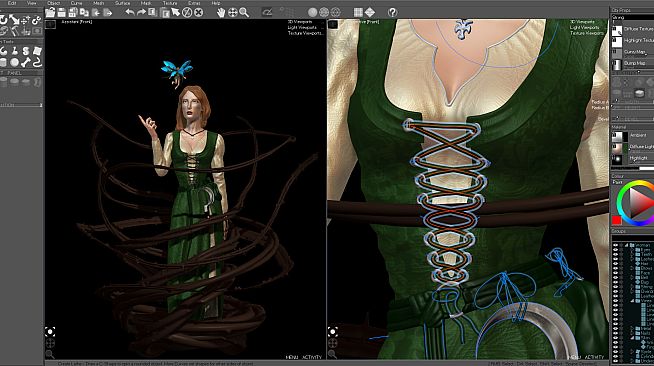
Task: Hide the Eyes group with eye icon
Action: [615, 250]
